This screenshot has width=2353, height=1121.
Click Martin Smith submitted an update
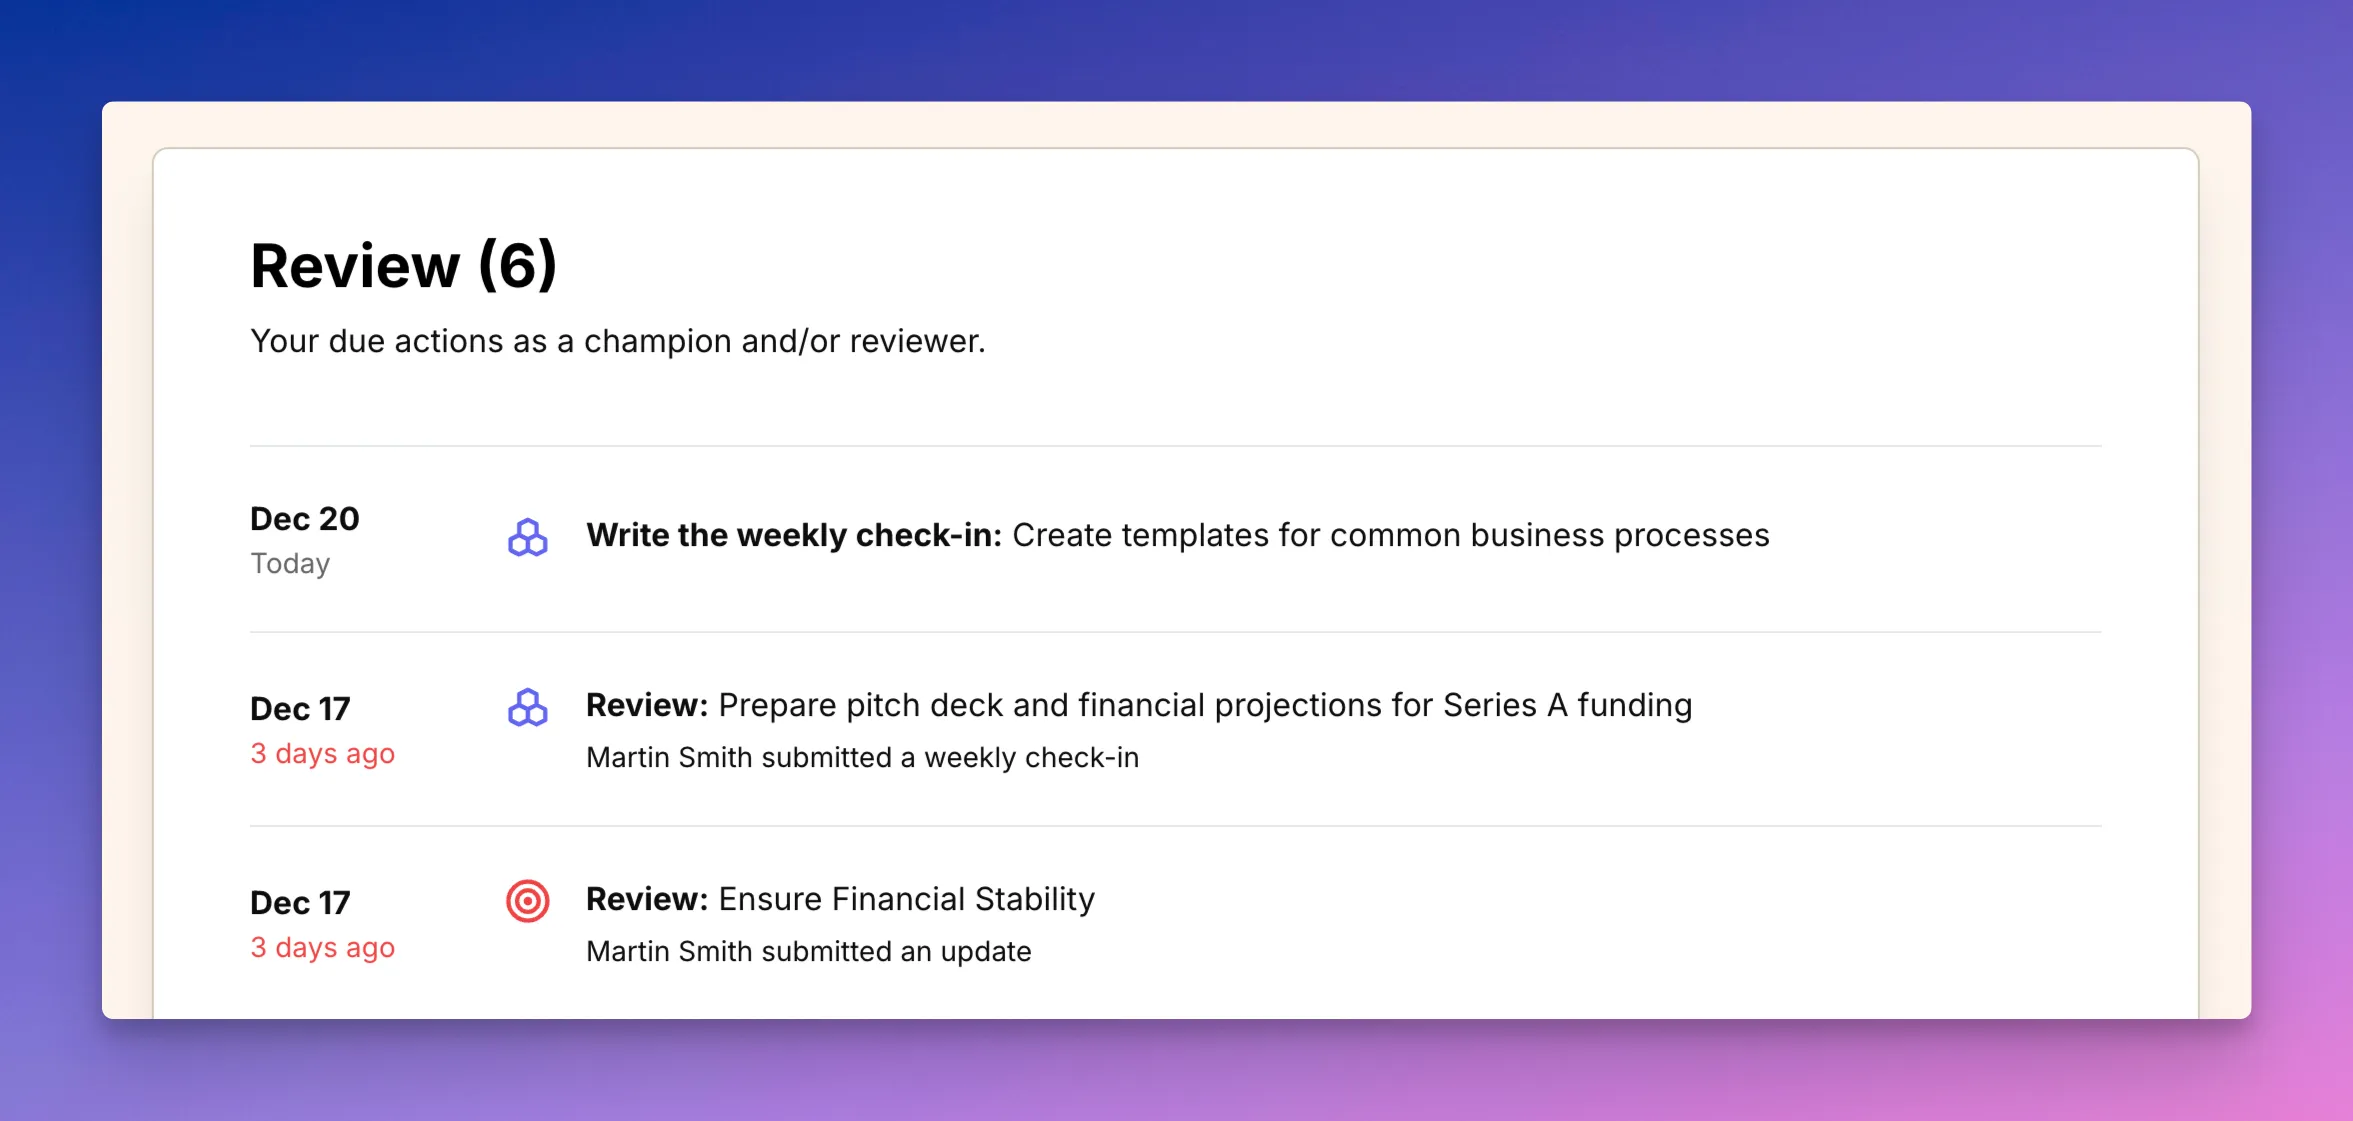[x=808, y=951]
